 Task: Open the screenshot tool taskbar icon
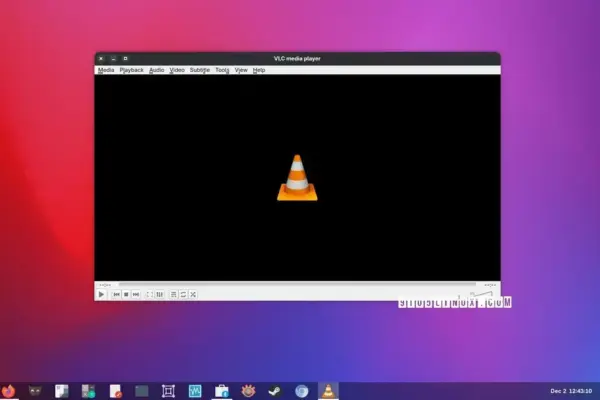tap(168, 391)
